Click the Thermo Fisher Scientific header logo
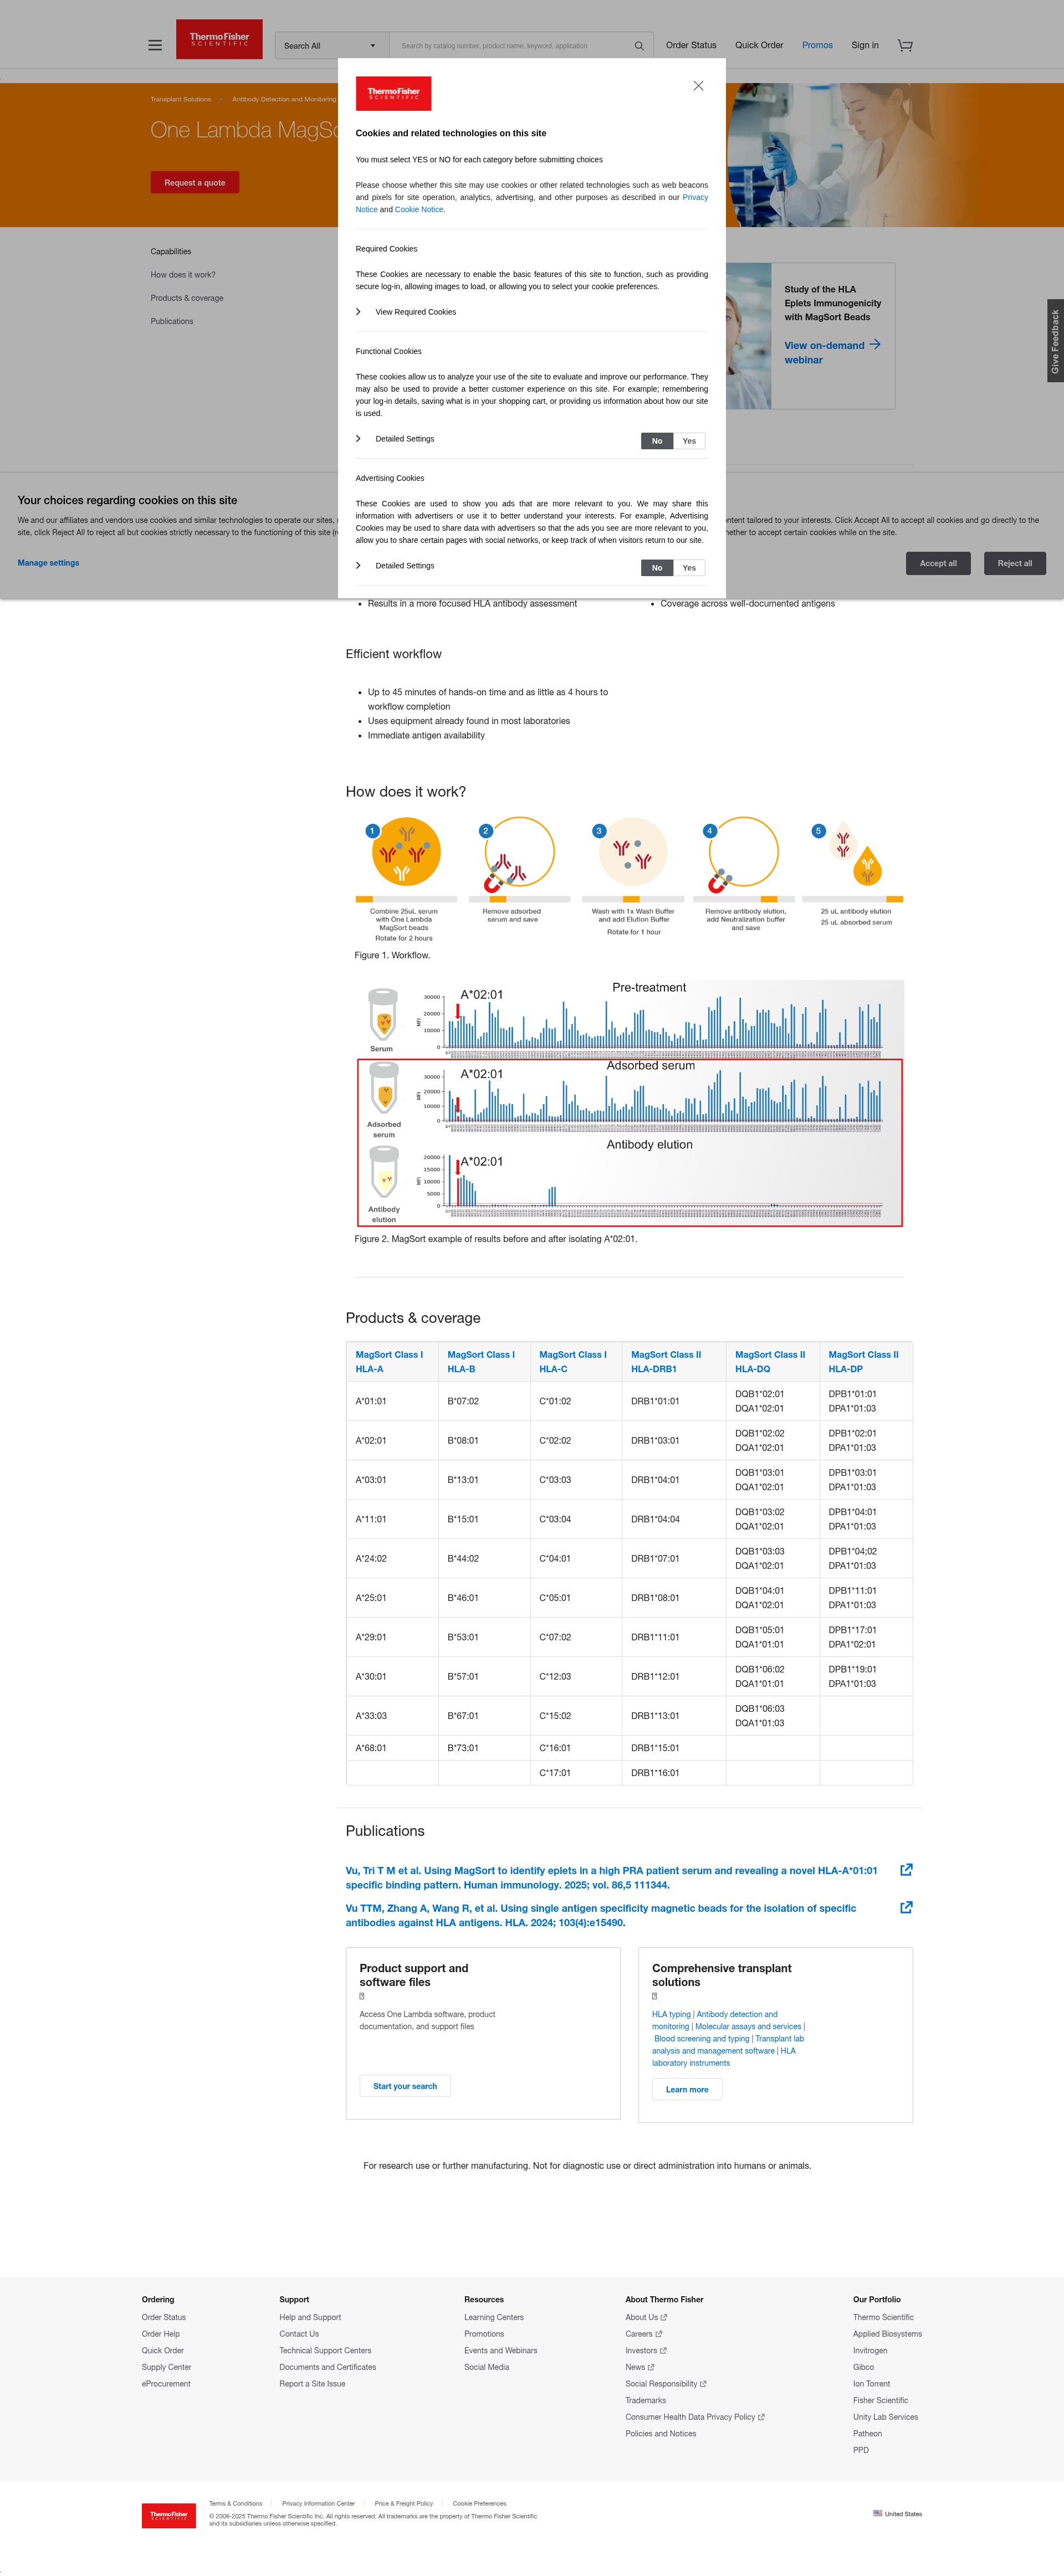Screen dimensions: 1064x2576 click(219, 39)
